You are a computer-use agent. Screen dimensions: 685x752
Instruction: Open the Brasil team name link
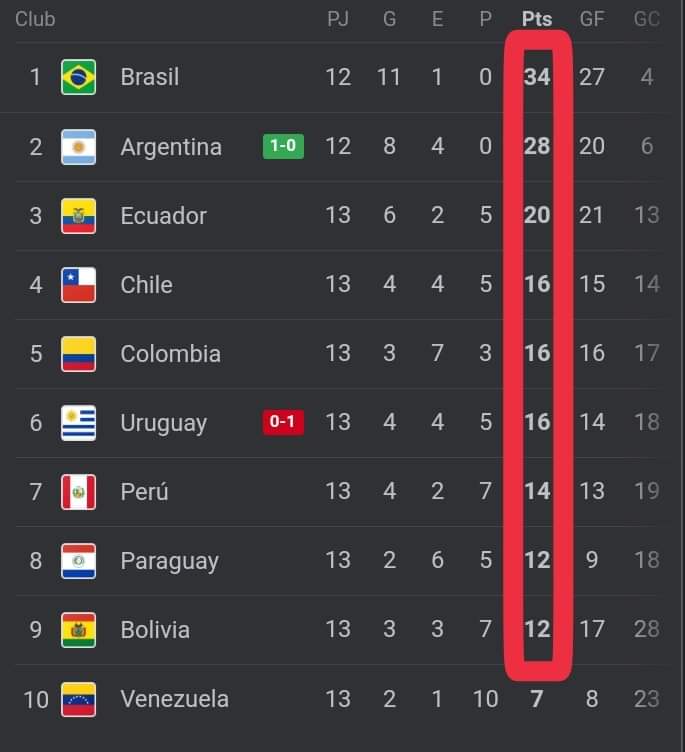[150, 77]
